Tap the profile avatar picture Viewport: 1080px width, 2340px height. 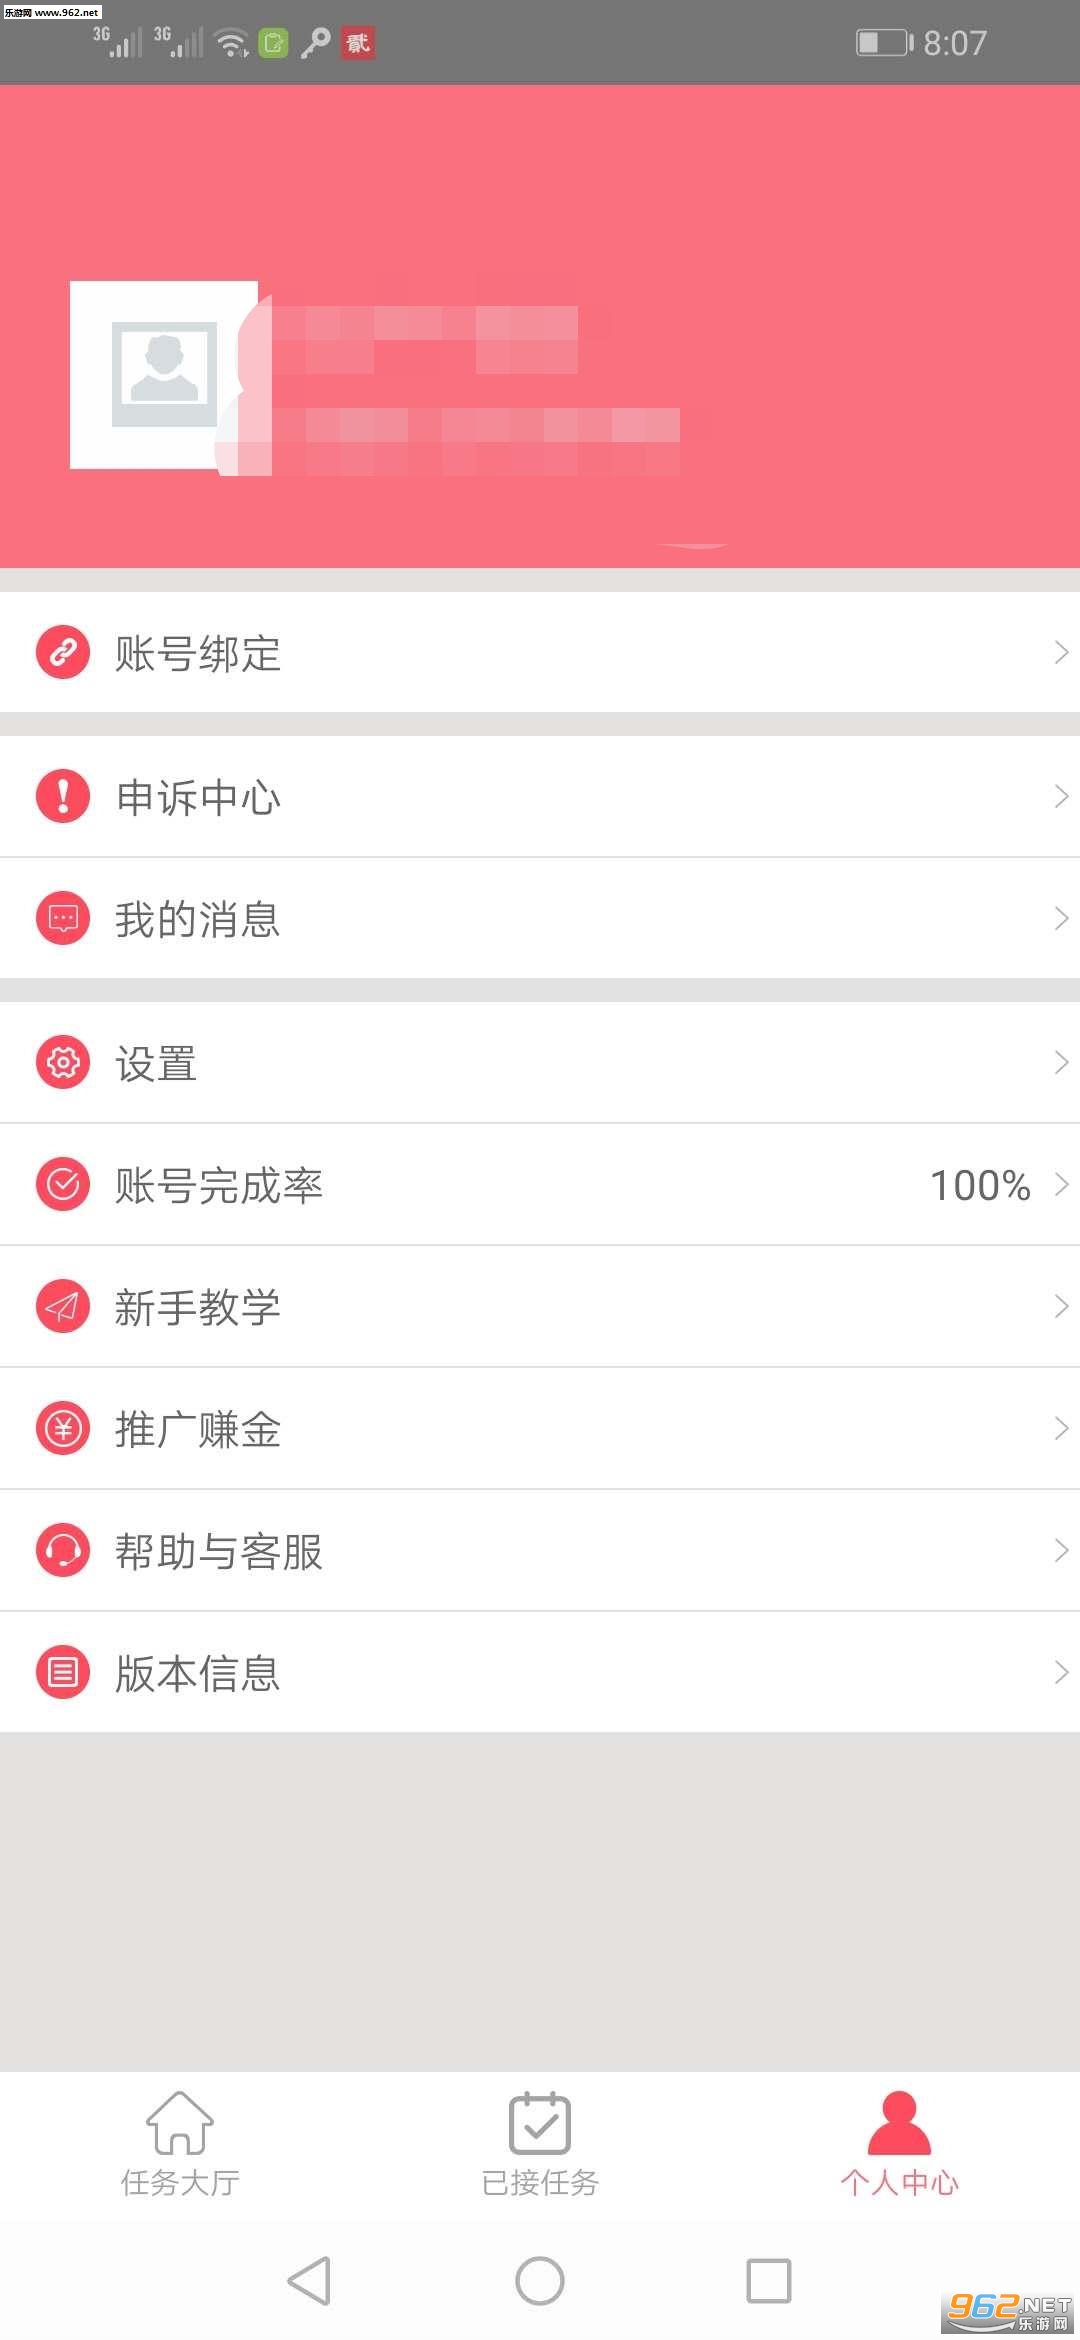pos(164,375)
